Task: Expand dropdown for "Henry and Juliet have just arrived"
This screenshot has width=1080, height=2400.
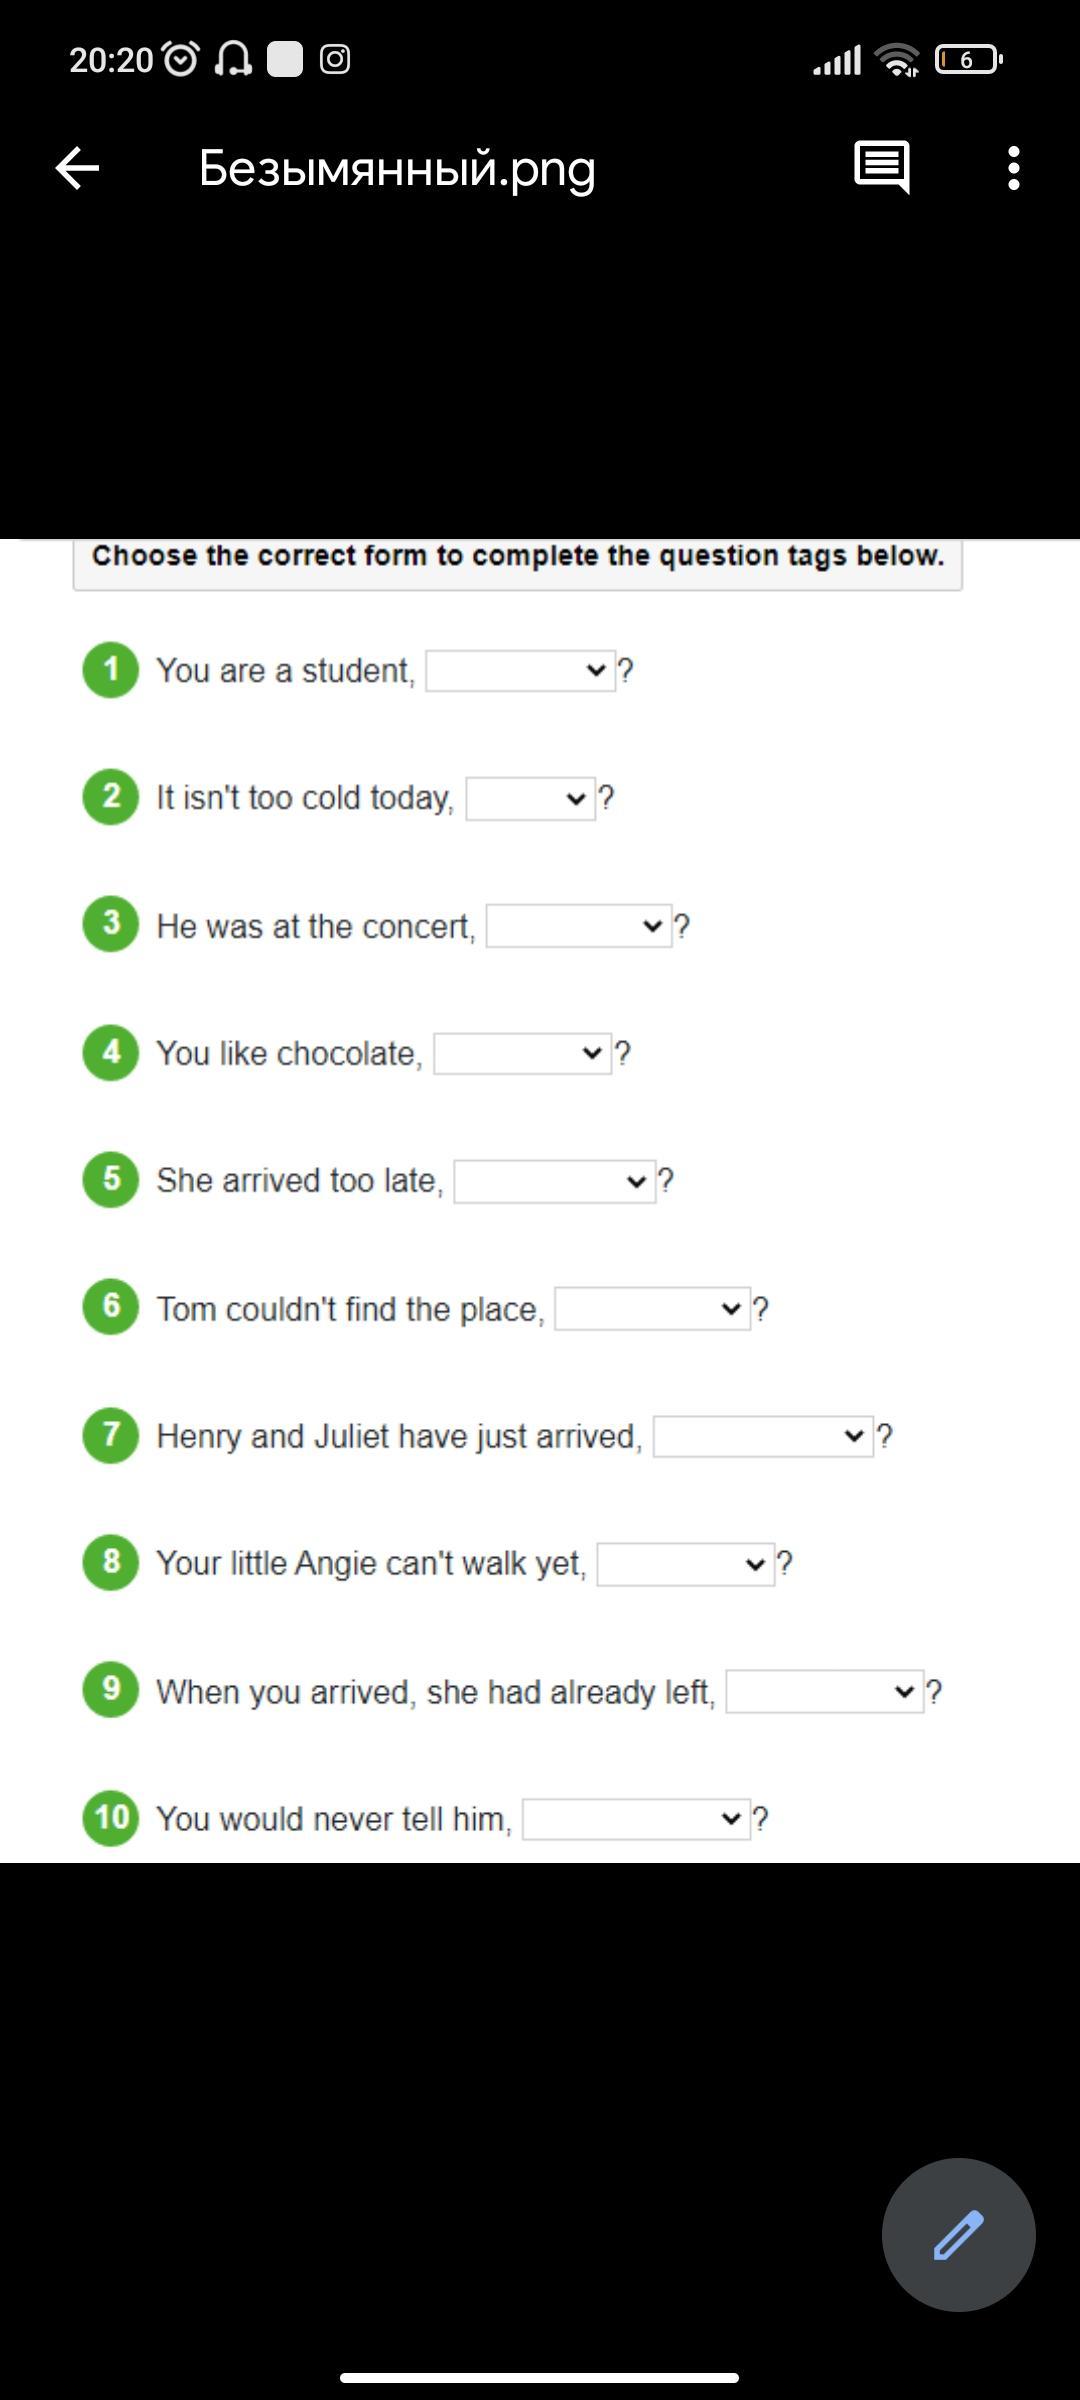Action: coord(762,1436)
